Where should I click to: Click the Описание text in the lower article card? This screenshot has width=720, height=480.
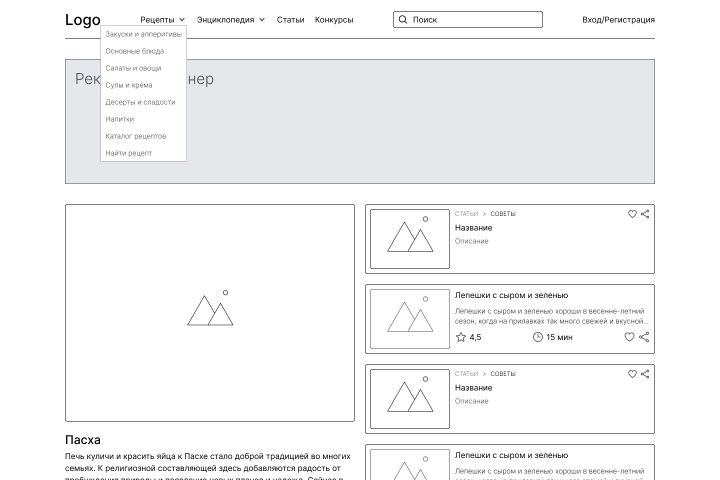(472, 401)
